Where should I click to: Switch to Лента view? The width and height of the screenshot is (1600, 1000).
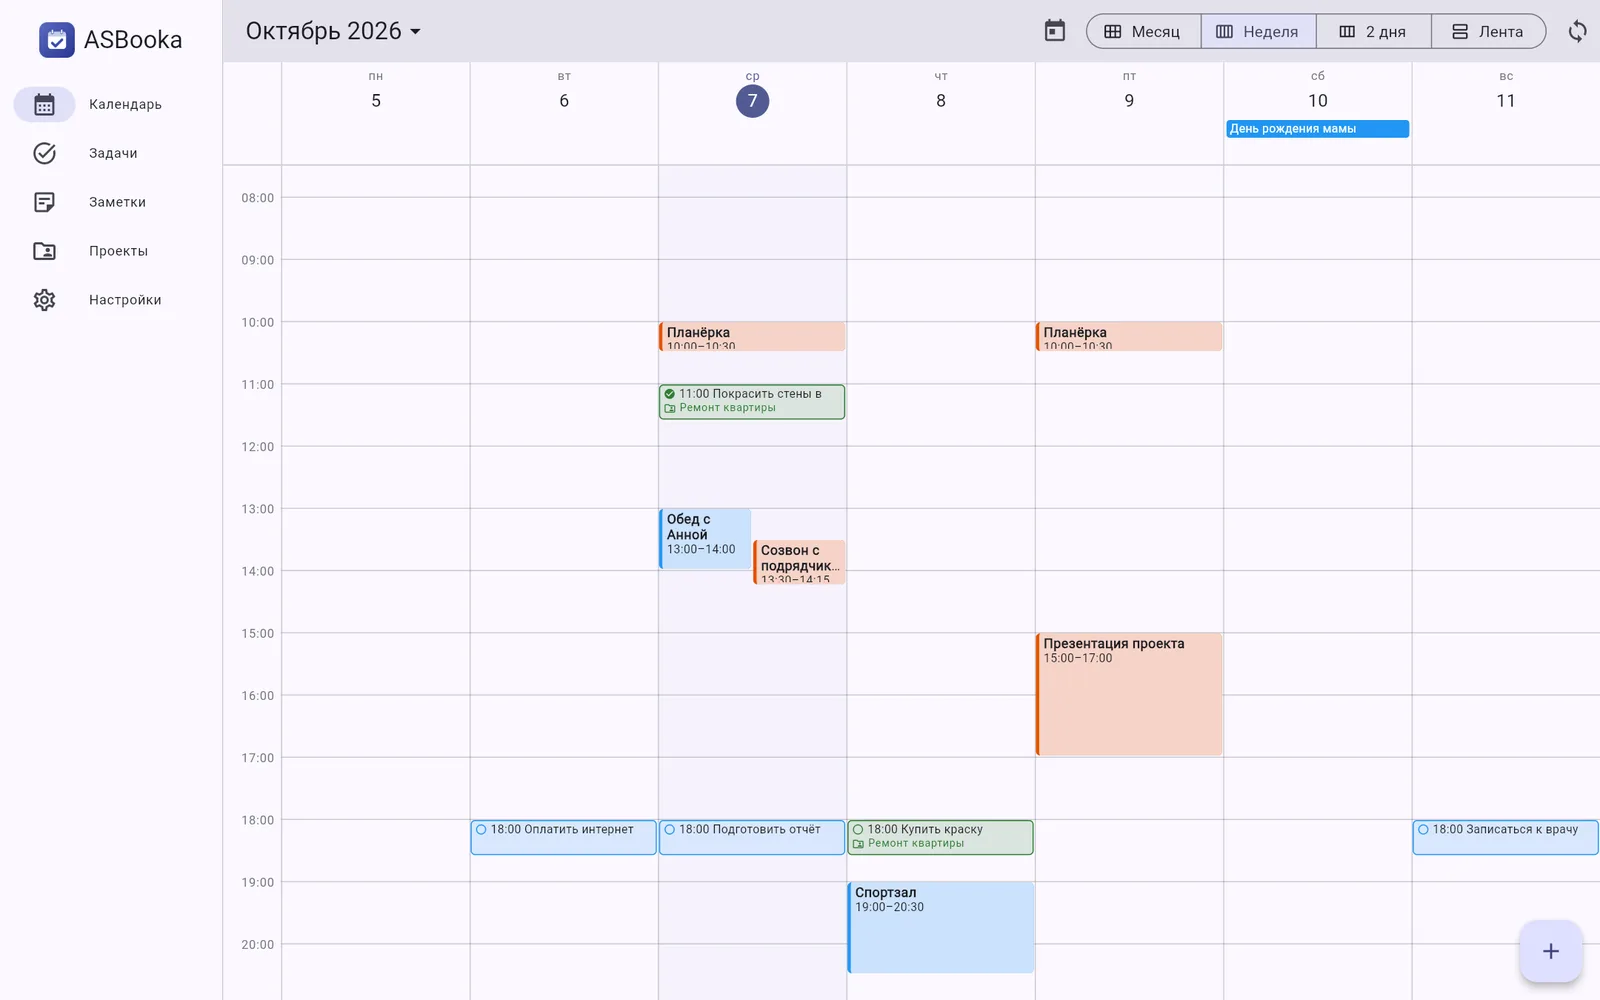click(x=1488, y=31)
